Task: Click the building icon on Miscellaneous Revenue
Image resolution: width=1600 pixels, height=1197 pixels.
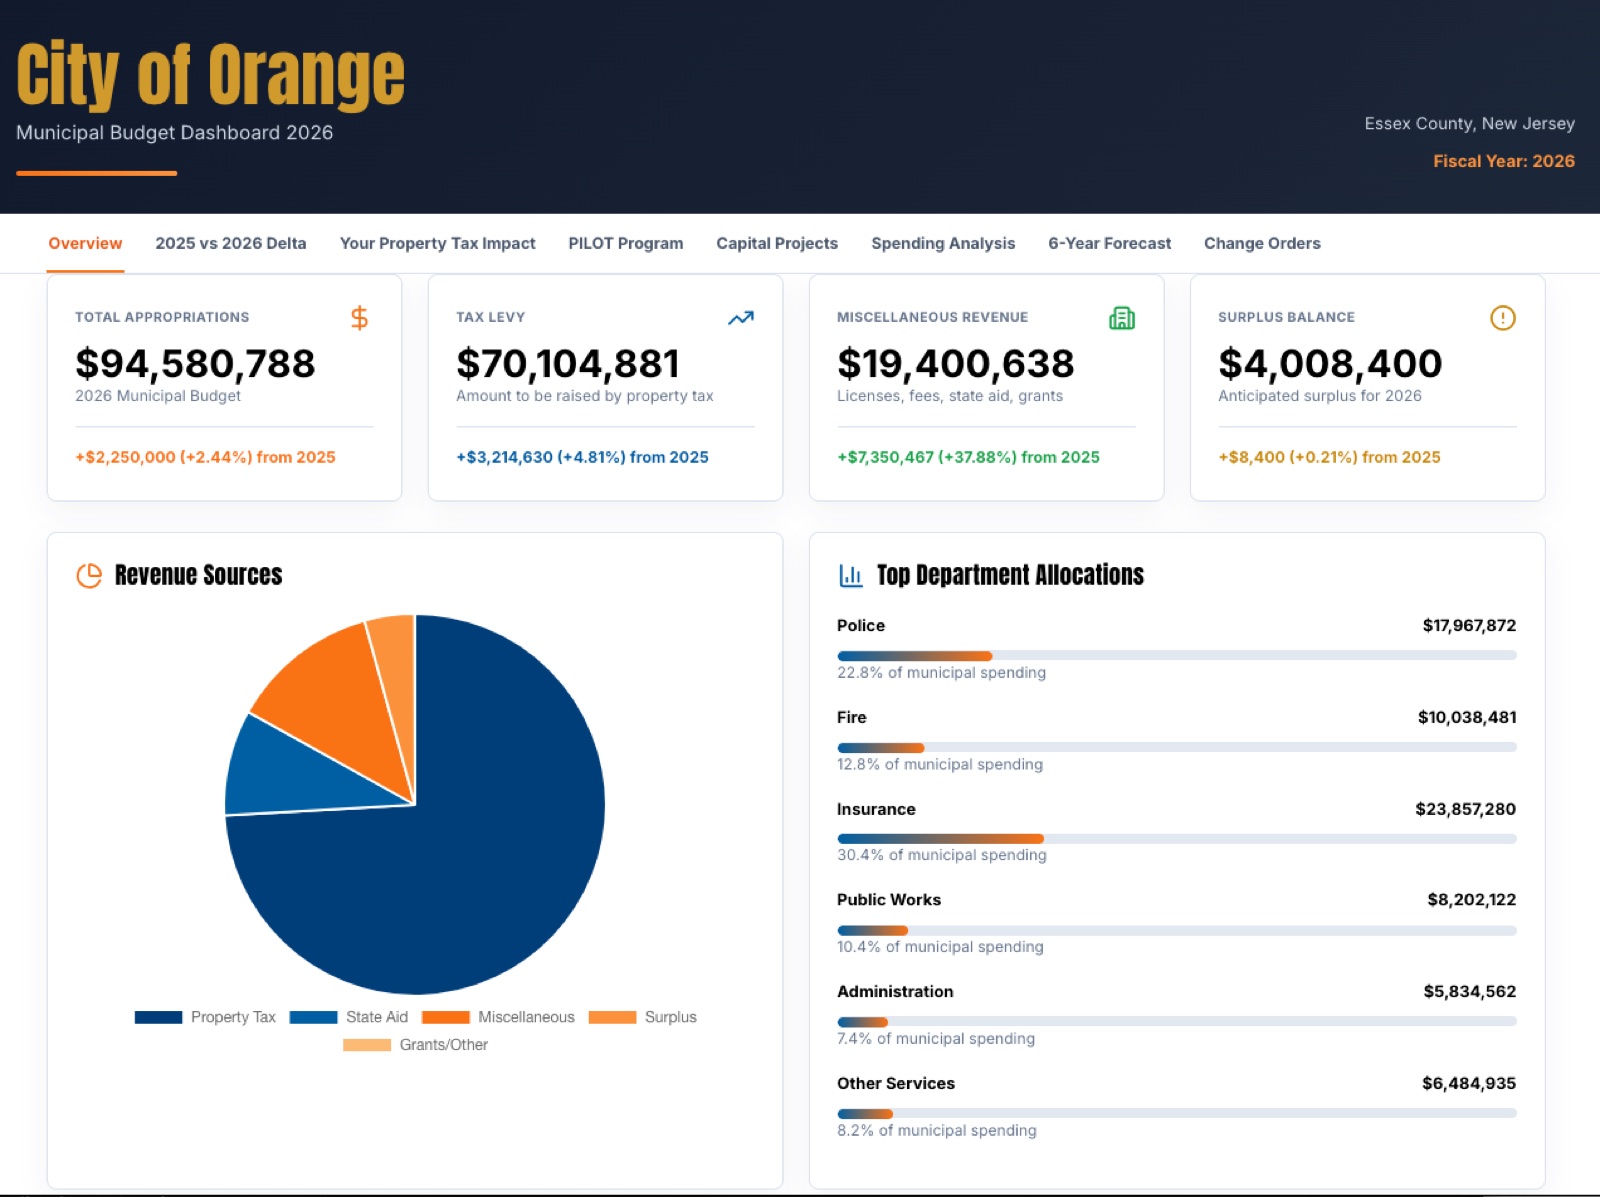Action: tap(1122, 318)
